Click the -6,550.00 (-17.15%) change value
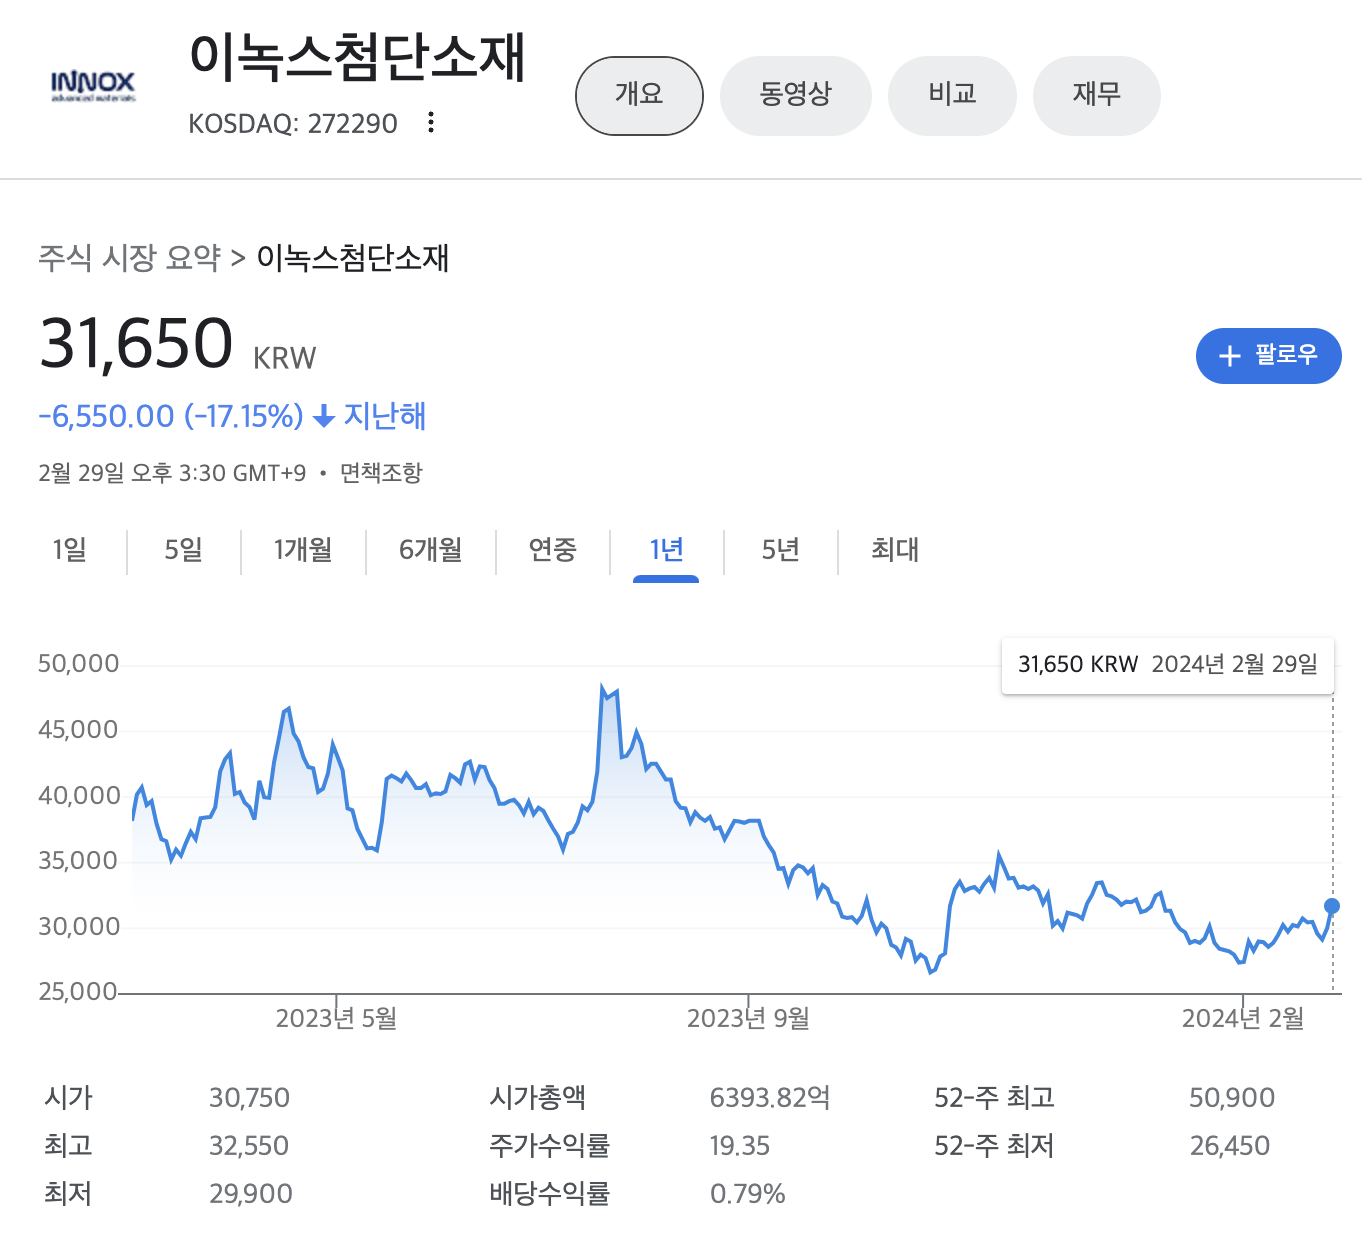The height and width of the screenshot is (1238, 1362). point(171,417)
